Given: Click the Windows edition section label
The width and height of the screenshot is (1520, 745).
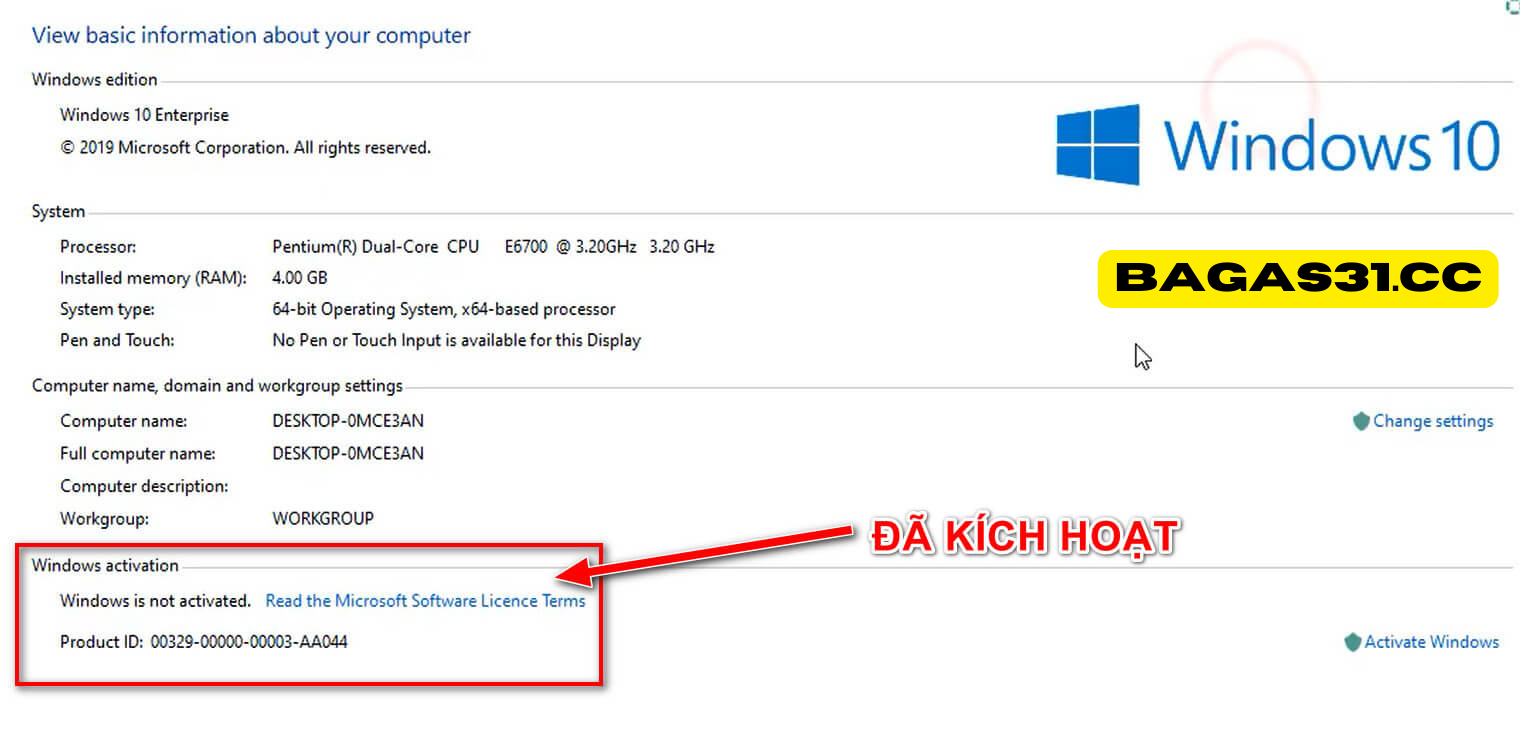Looking at the screenshot, I should pos(95,80).
